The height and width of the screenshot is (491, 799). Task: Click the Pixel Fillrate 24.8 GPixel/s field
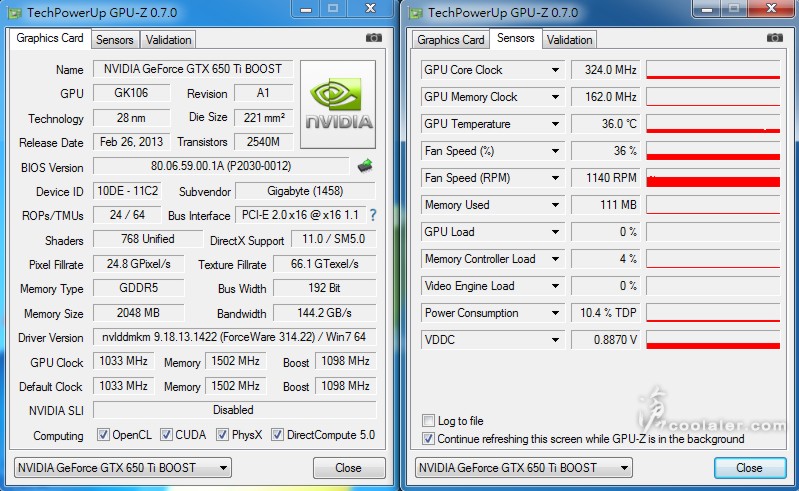138,264
